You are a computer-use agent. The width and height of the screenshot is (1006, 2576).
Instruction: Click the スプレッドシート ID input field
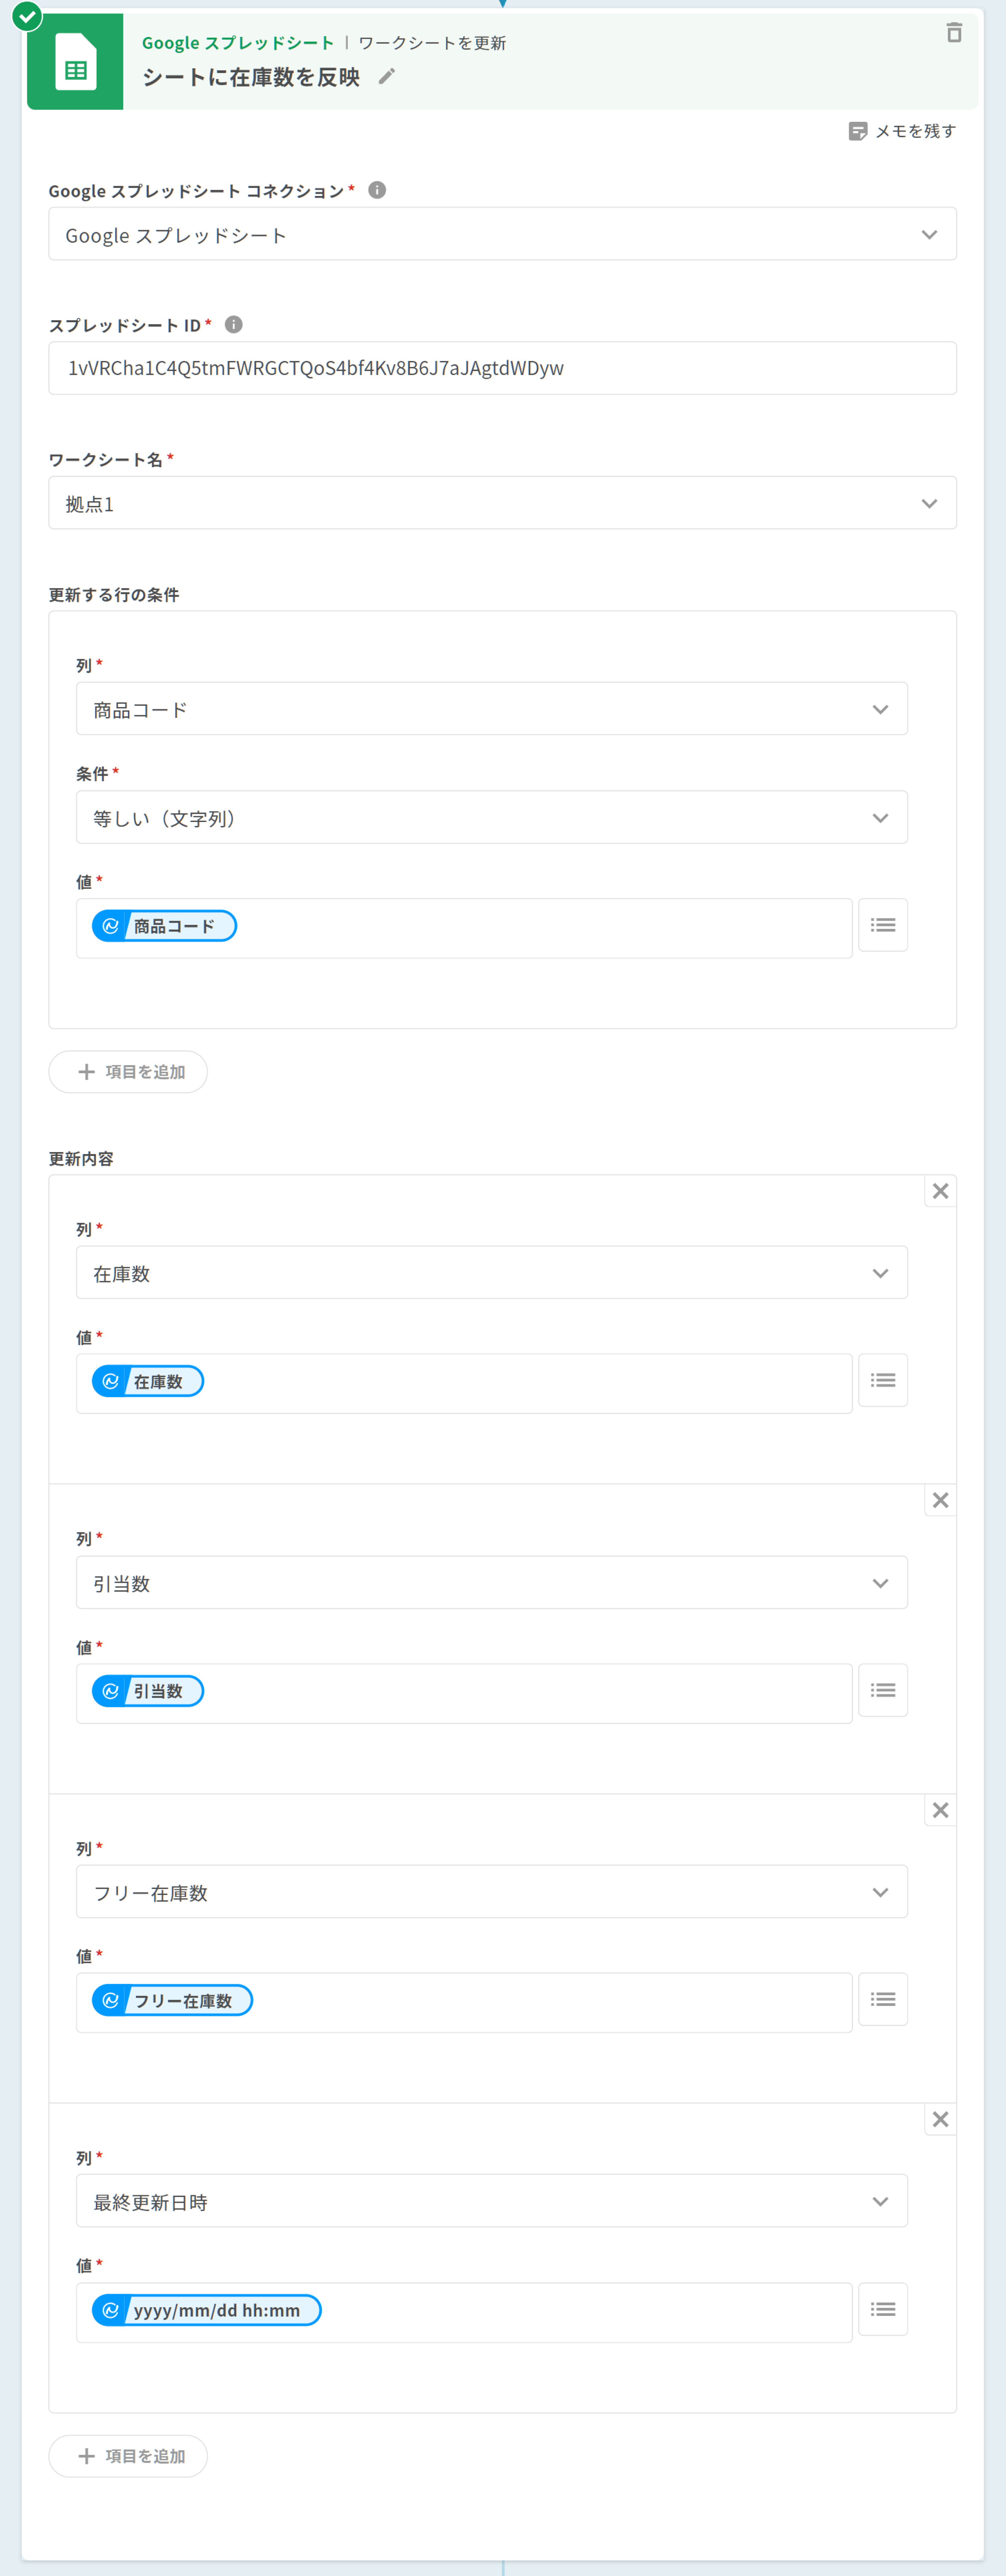tap(502, 368)
